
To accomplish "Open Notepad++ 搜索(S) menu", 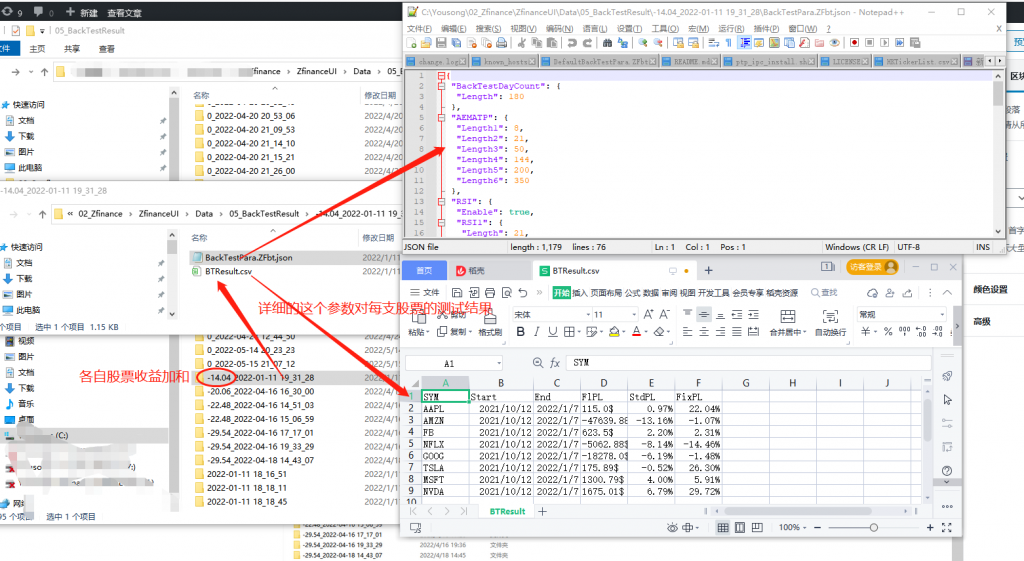I will [488, 29].
